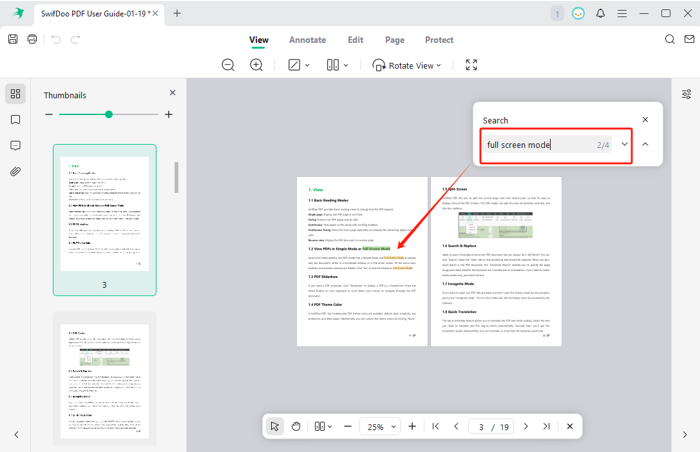The width and height of the screenshot is (700, 452).
Task: Open the hamburger main menu
Action: (622, 13)
